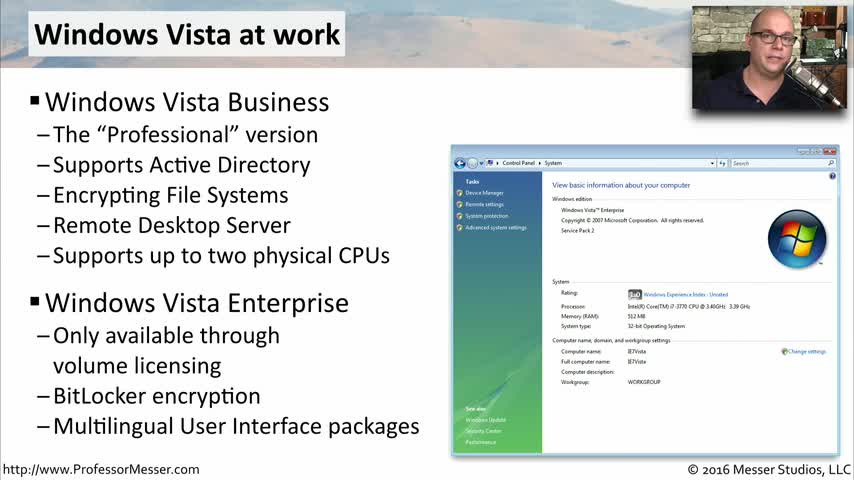Click the 512 MB memory value

click(x=636, y=316)
